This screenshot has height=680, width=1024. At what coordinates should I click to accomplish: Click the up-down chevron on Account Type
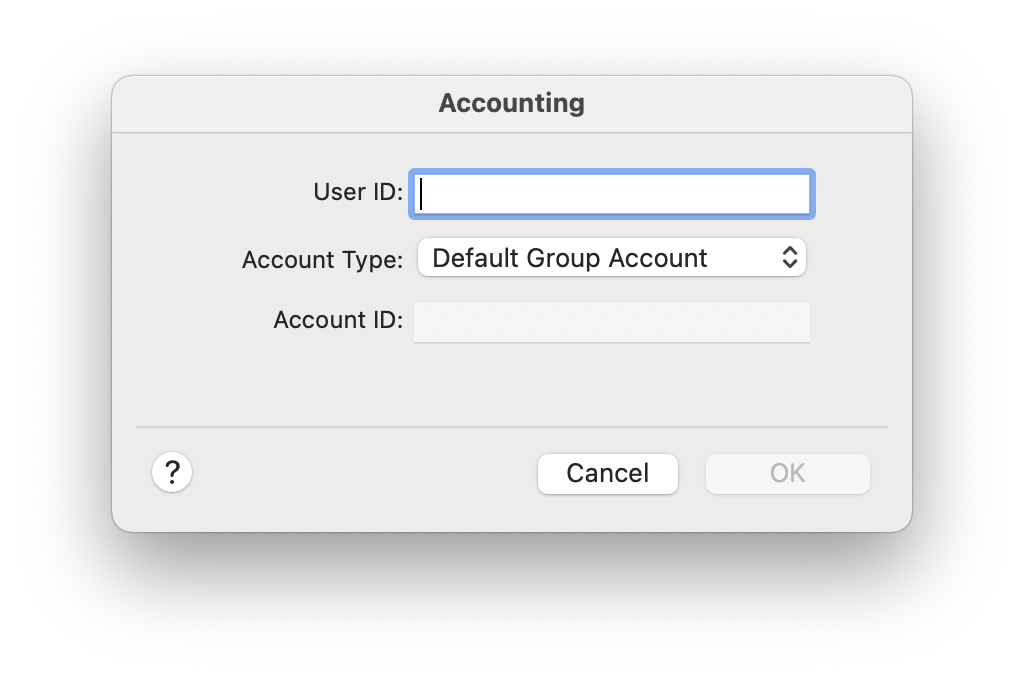(x=789, y=258)
